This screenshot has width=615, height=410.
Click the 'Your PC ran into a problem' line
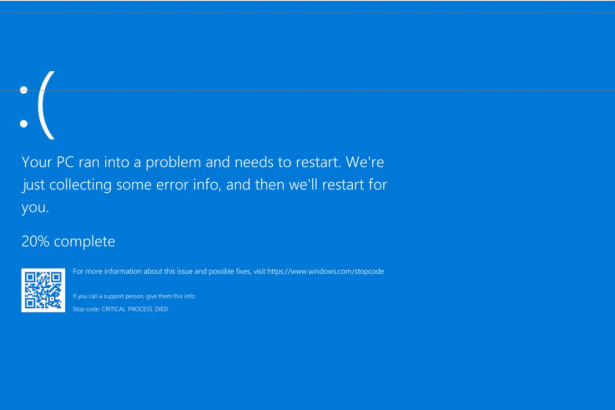(203, 162)
